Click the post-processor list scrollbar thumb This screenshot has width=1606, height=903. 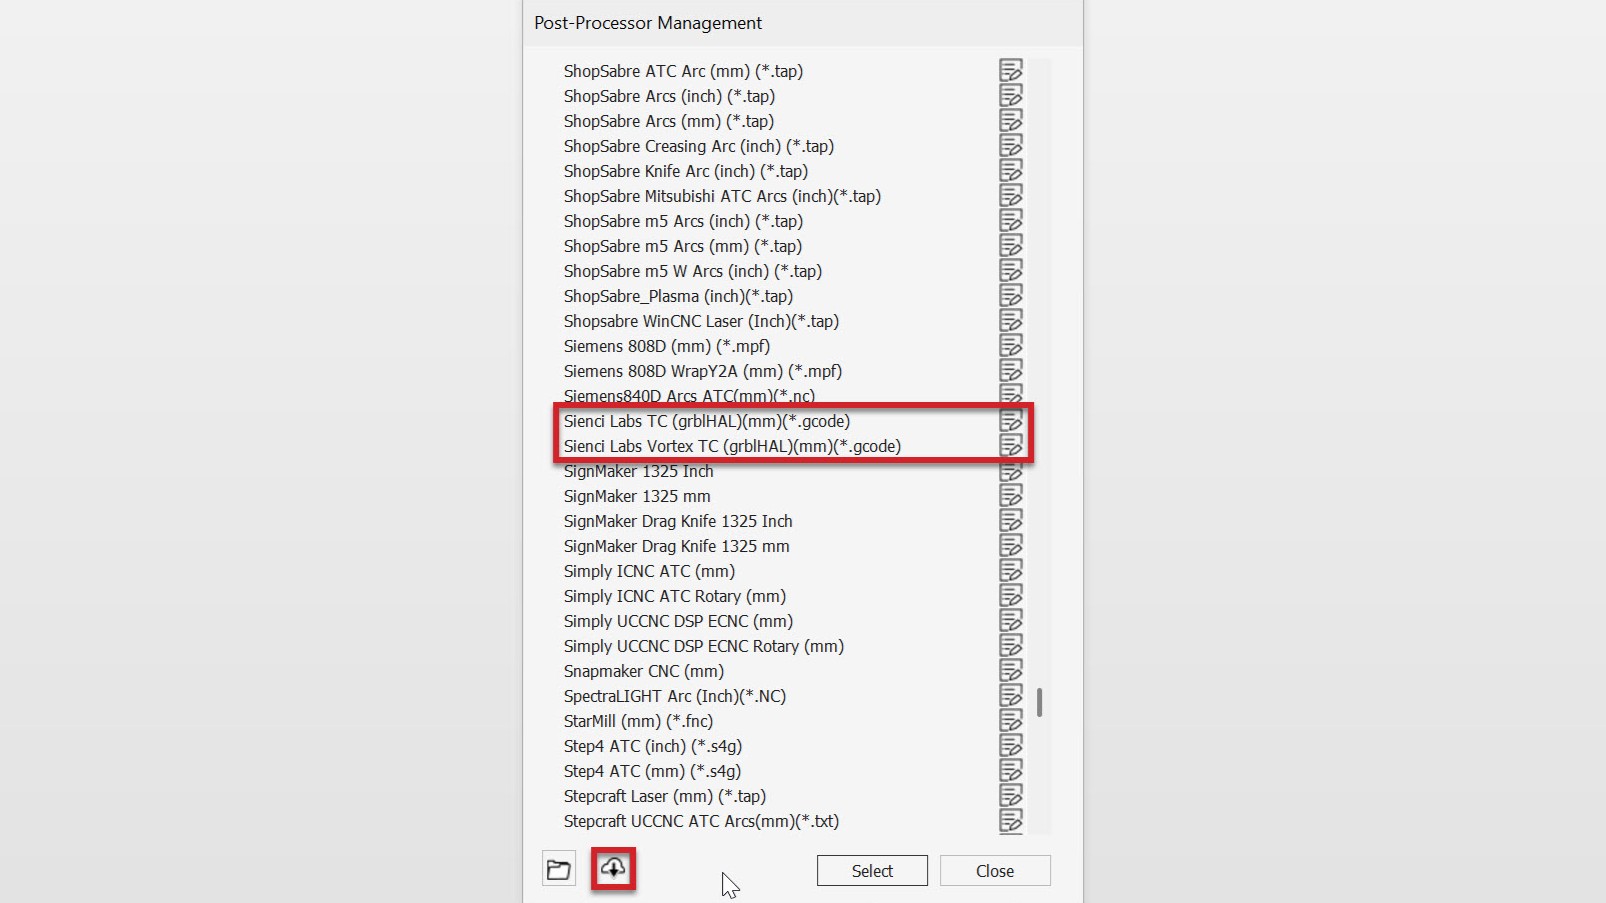[x=1040, y=702]
